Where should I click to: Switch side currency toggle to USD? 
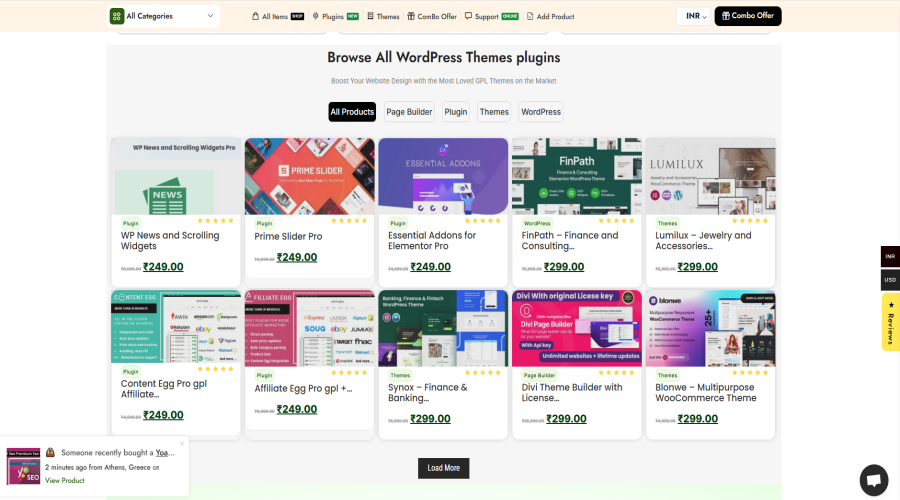pos(890,280)
